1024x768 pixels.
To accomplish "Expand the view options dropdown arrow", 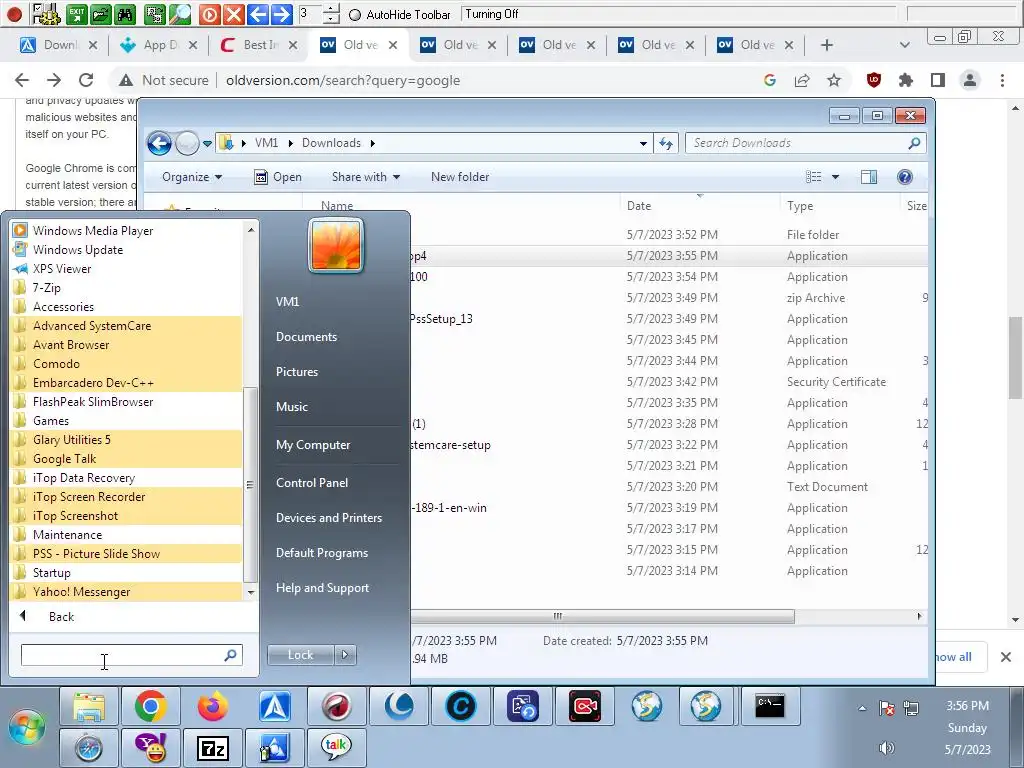I will [835, 177].
